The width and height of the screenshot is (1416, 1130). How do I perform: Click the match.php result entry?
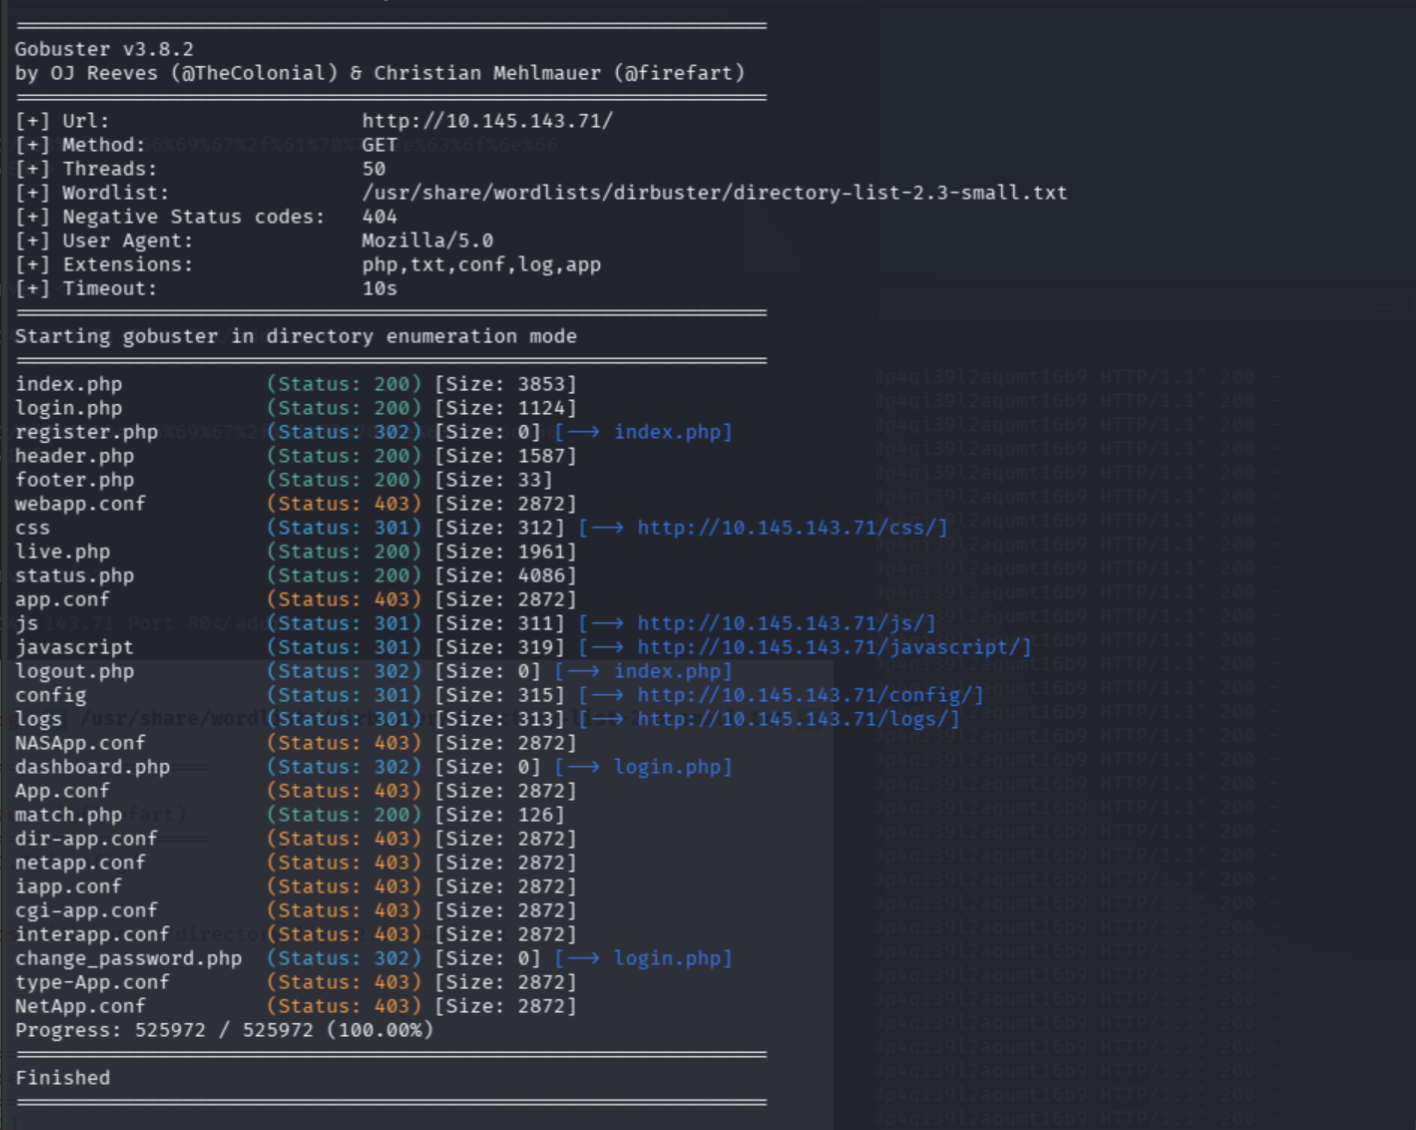click(x=68, y=816)
